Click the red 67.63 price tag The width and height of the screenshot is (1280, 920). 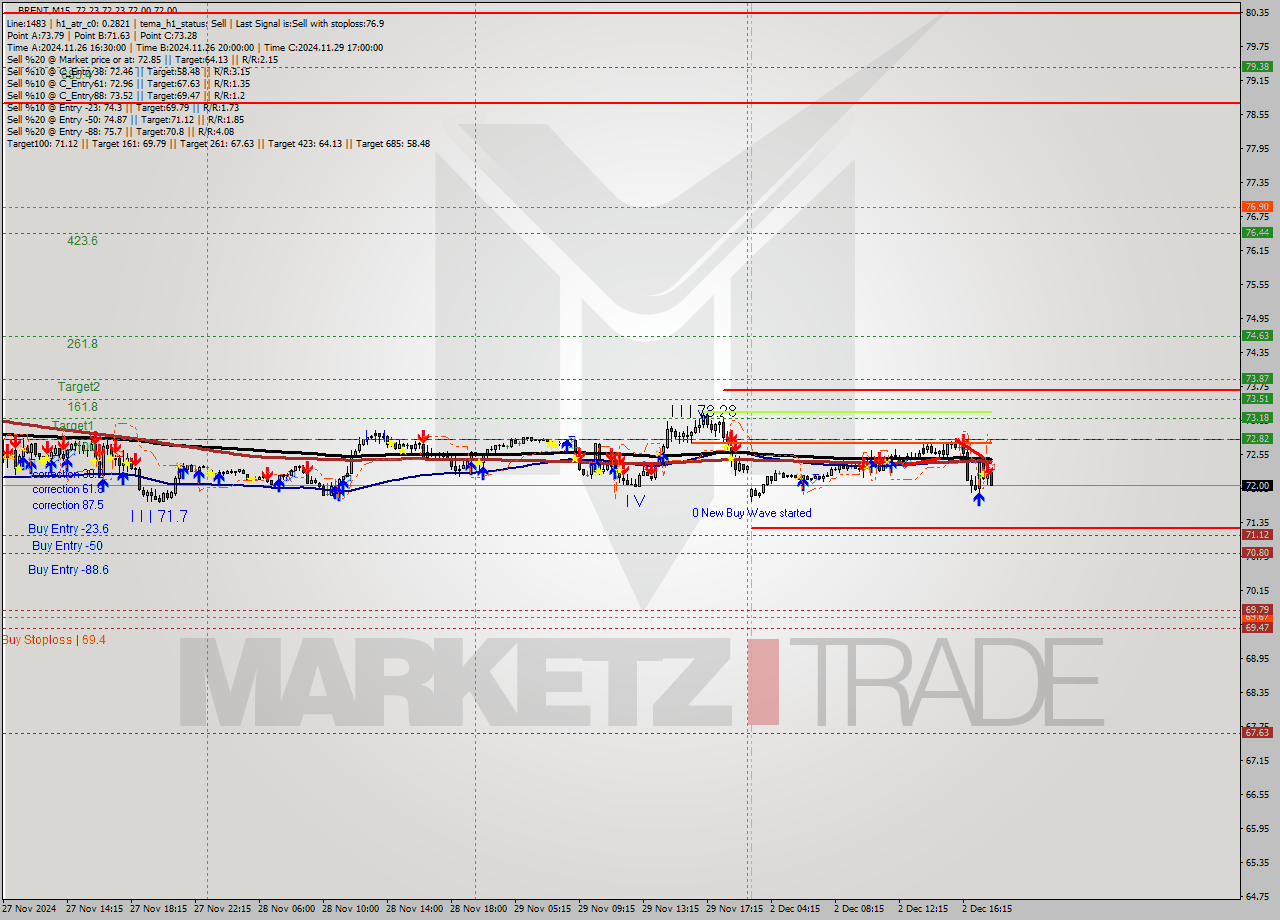click(1257, 733)
